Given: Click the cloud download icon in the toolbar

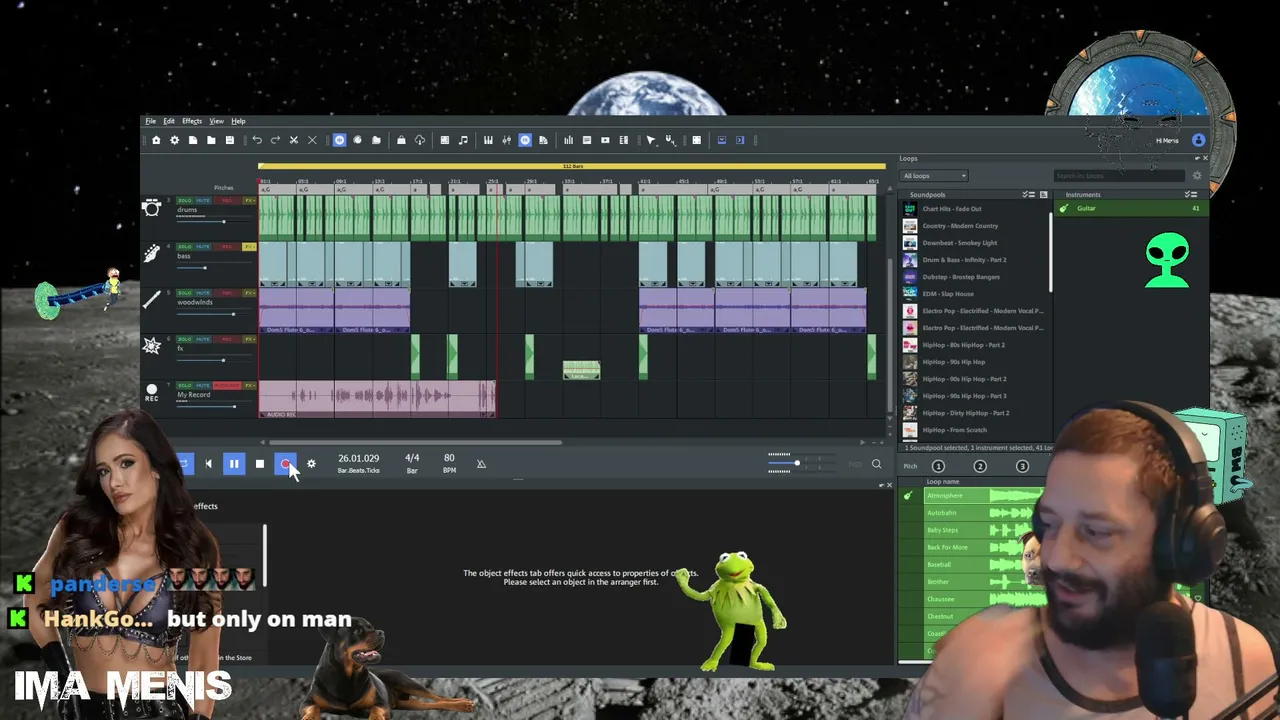Looking at the screenshot, I should (x=420, y=140).
